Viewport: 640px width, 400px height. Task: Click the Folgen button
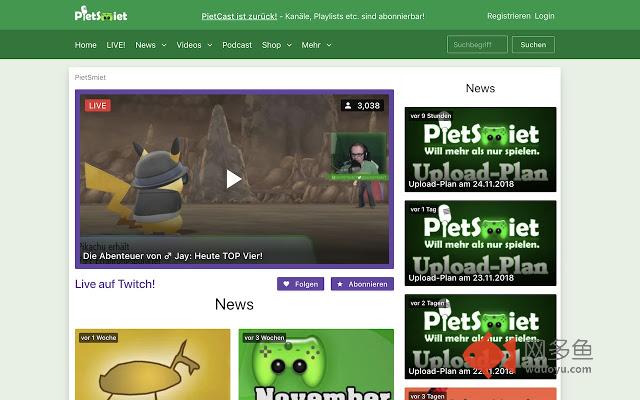coord(300,284)
